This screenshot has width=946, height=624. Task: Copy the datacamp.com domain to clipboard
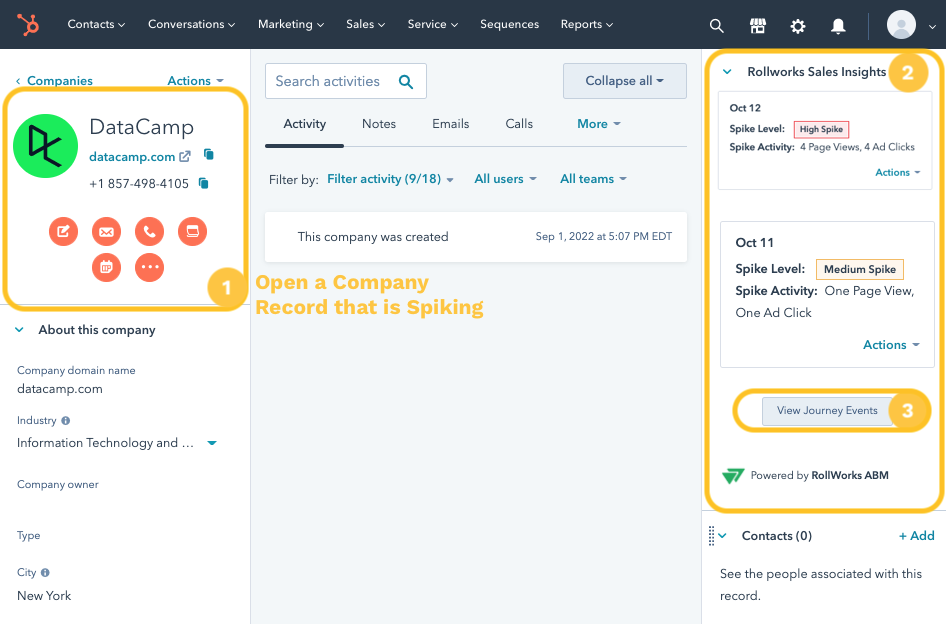[x=209, y=155]
